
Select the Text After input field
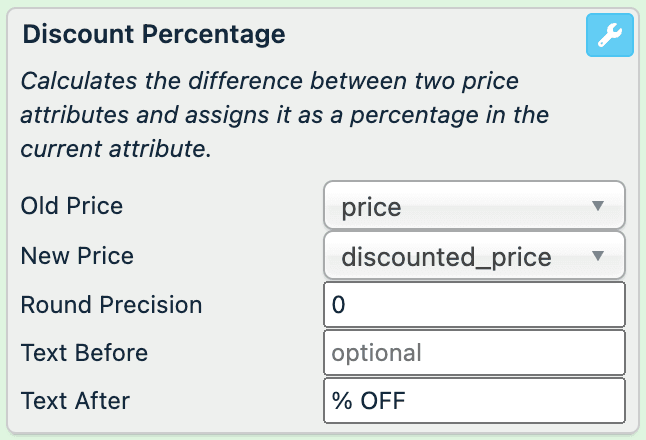474,400
